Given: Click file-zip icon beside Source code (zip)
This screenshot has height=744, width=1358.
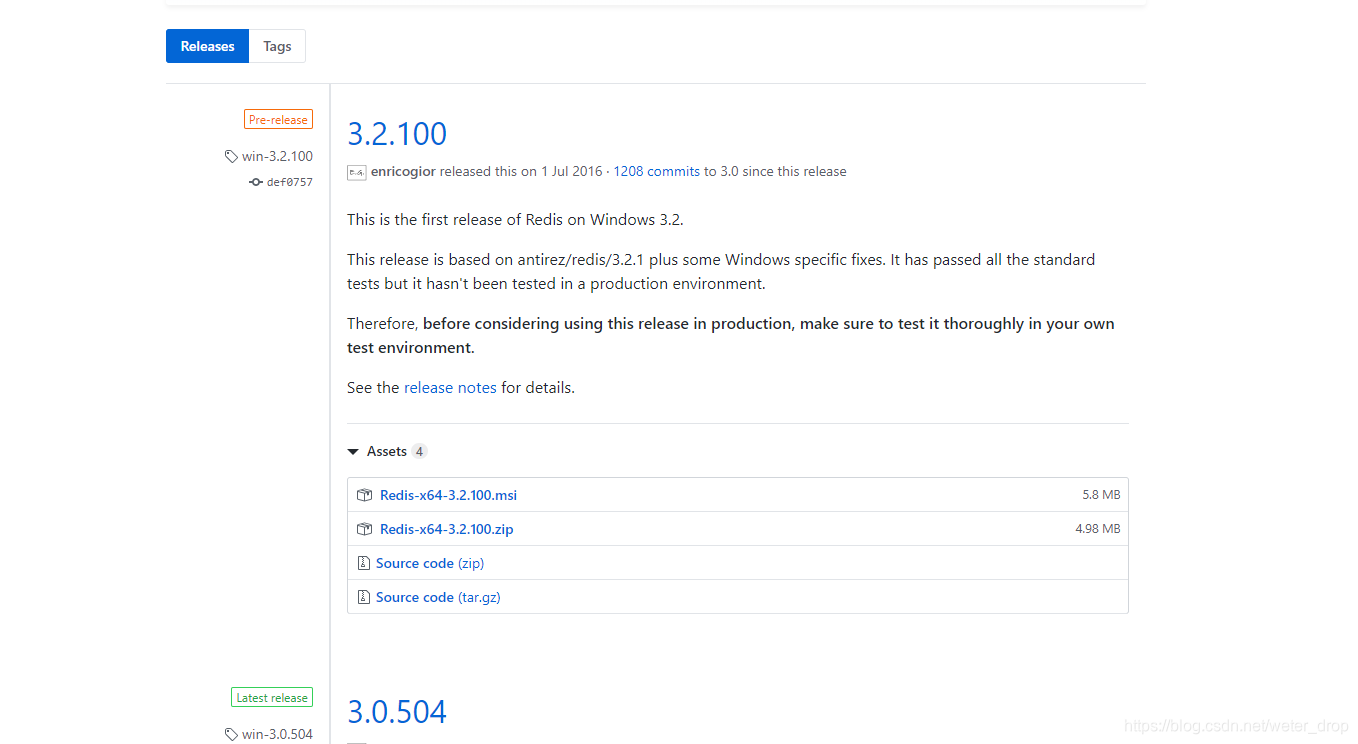Looking at the screenshot, I should point(364,563).
